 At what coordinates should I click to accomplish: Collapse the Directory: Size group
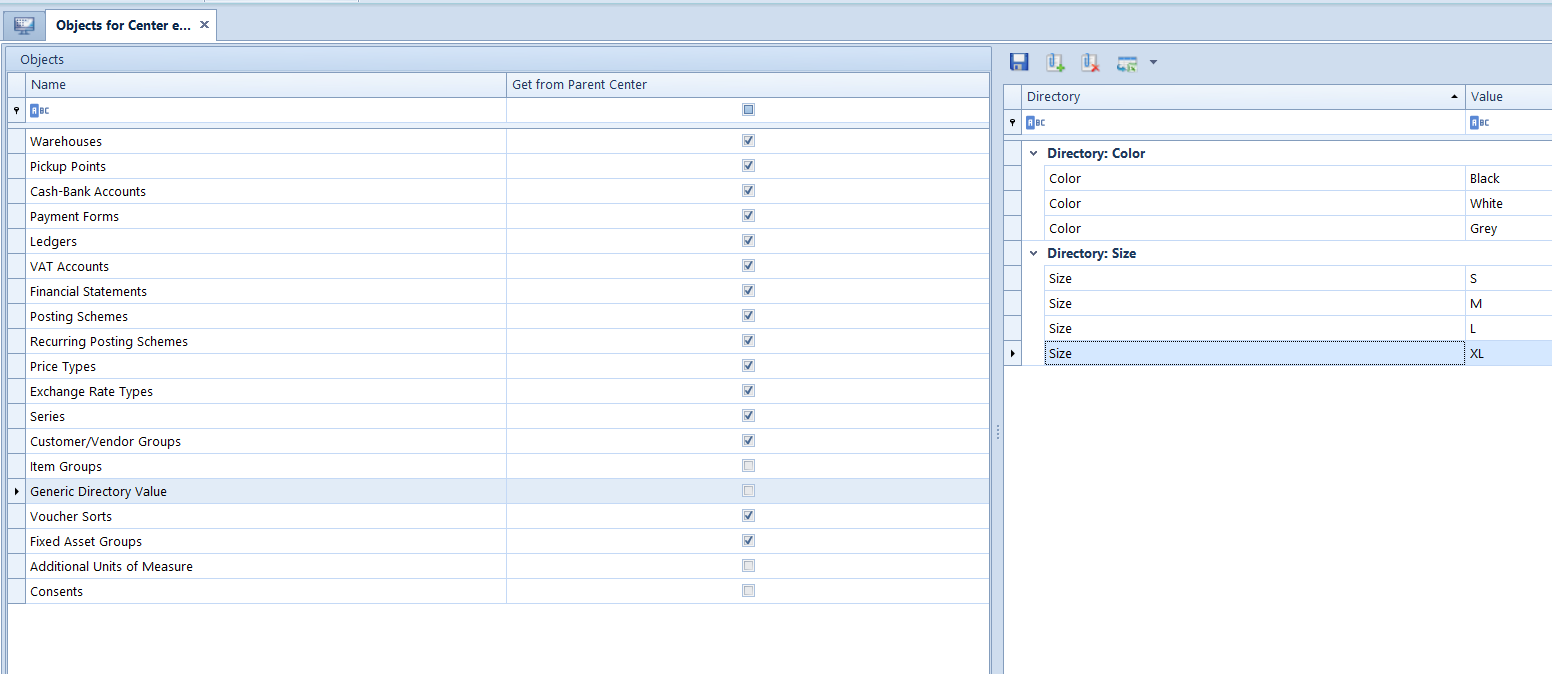1033,253
